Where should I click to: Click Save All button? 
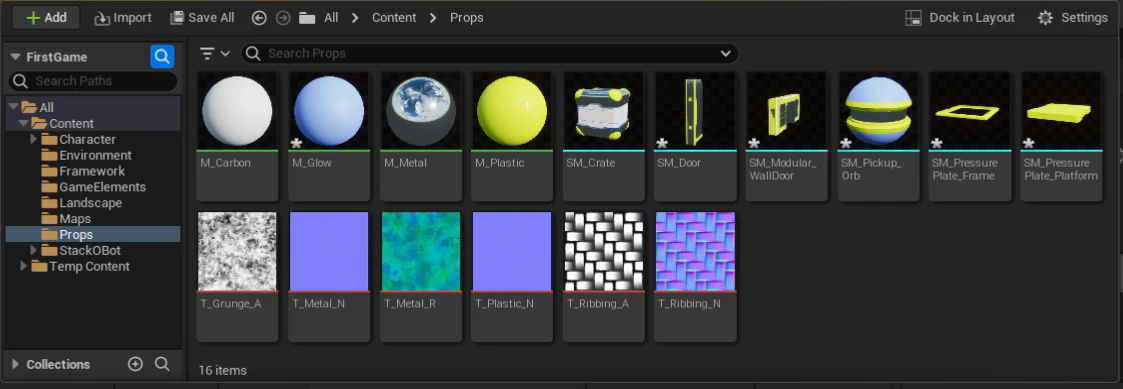(203, 18)
